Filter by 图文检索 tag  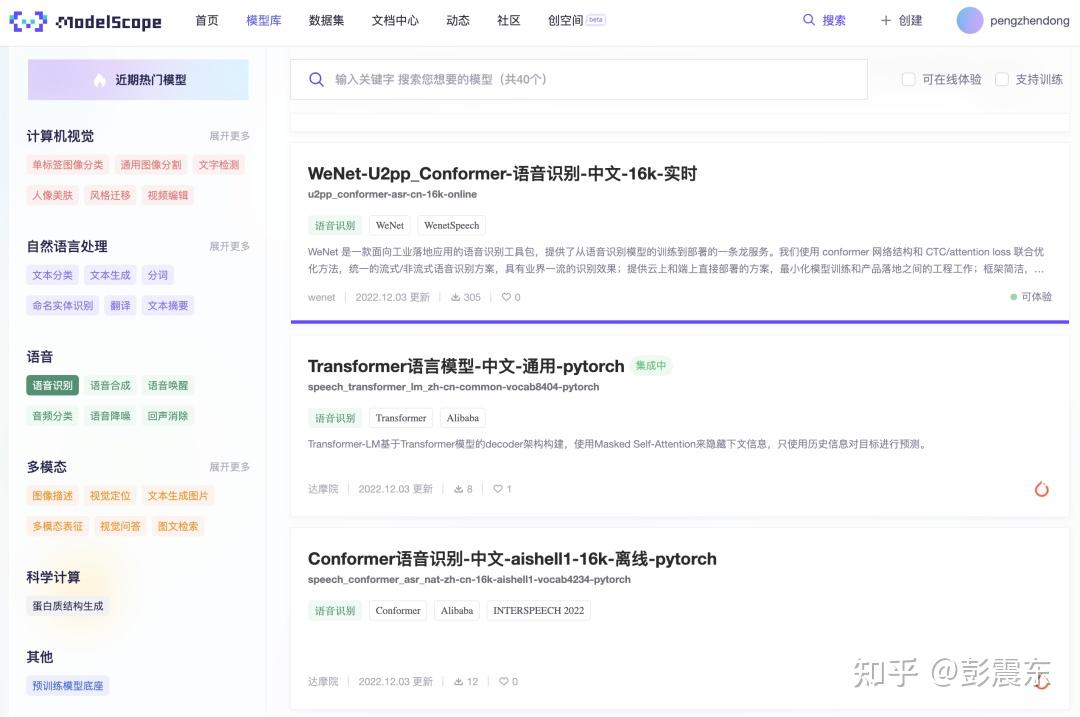click(178, 526)
